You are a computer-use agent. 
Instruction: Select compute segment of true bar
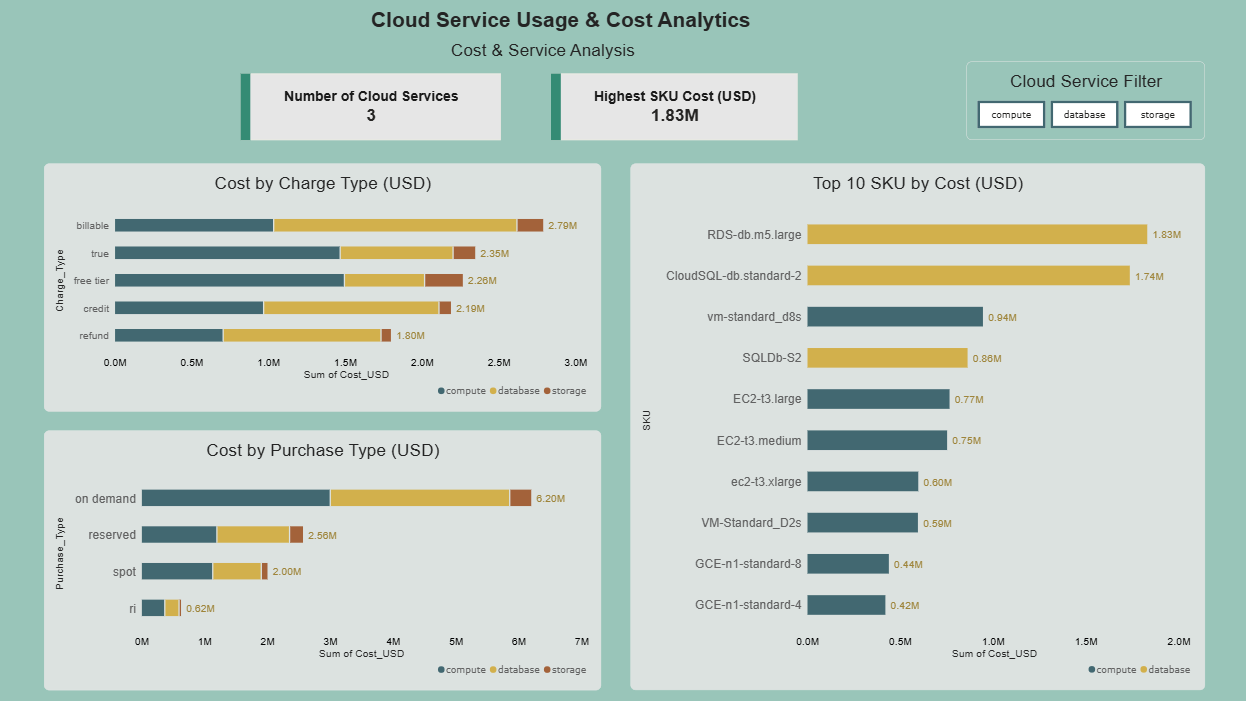(227, 253)
